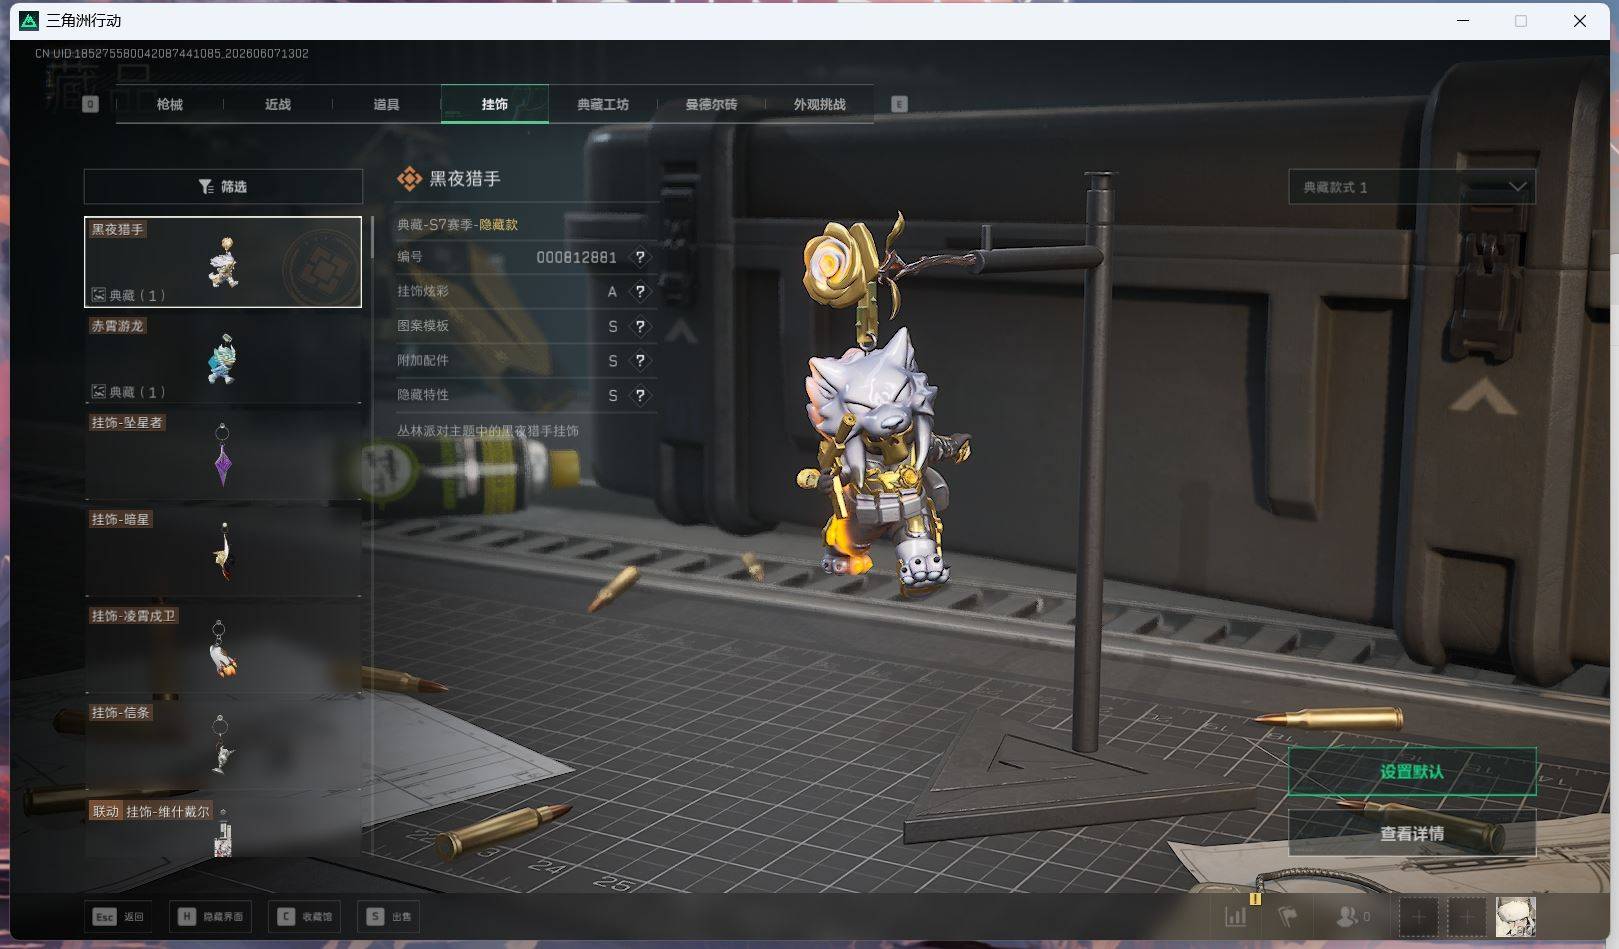Open the 筛选 filter button
Image resolution: width=1619 pixels, height=949 pixels.
pyautogui.click(x=223, y=187)
